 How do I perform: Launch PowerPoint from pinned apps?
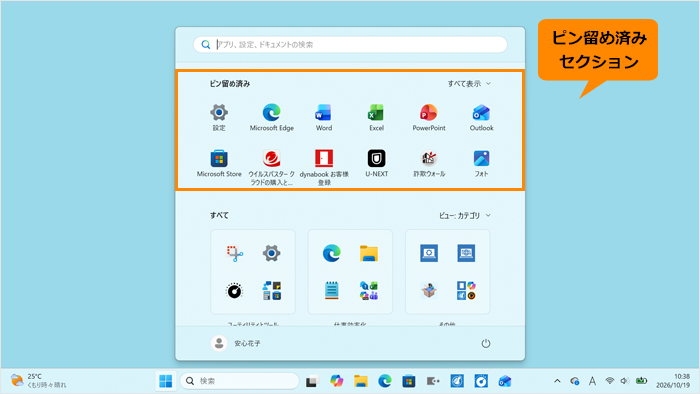[429, 117]
